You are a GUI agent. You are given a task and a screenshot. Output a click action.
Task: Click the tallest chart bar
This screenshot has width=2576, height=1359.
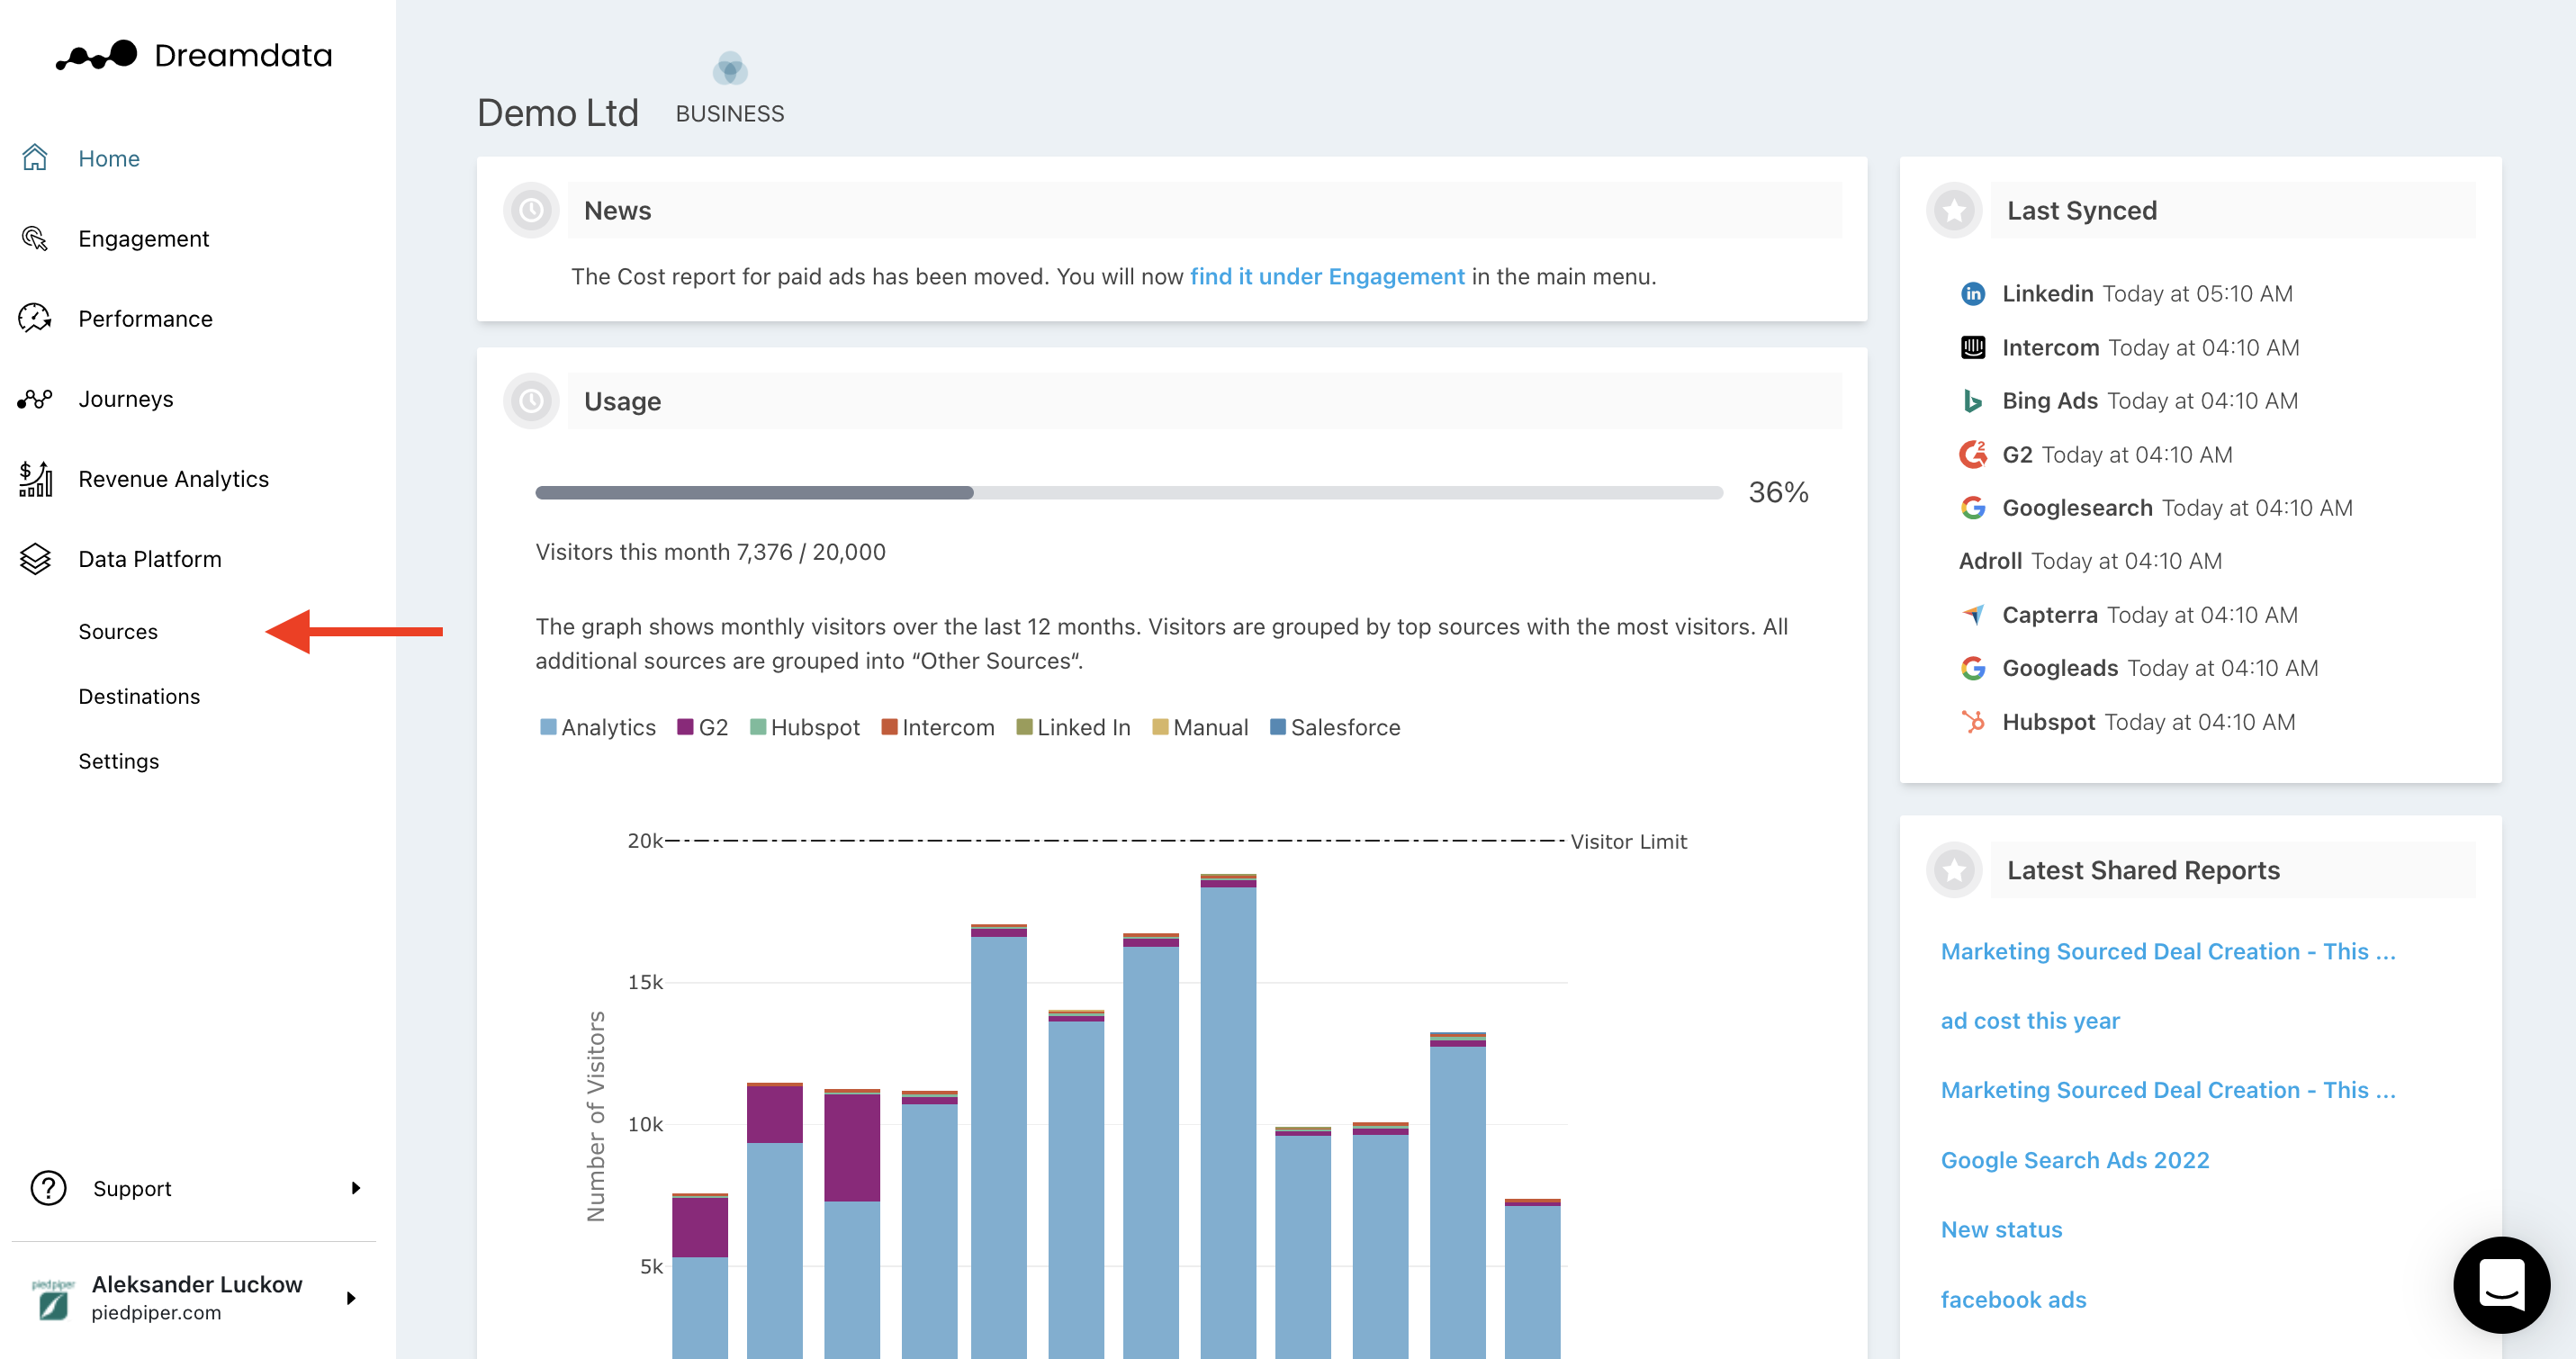click(x=1228, y=1115)
